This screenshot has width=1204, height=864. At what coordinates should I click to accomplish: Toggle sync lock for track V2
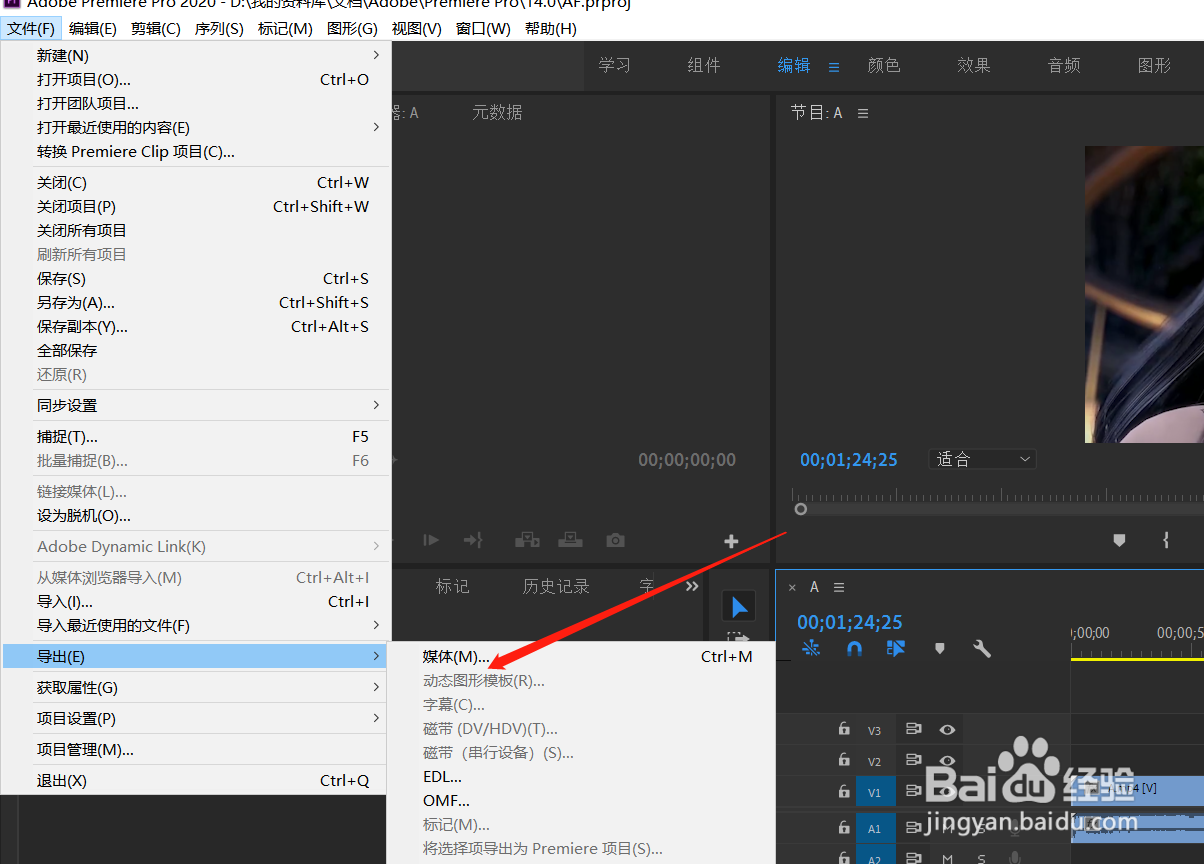(x=913, y=760)
